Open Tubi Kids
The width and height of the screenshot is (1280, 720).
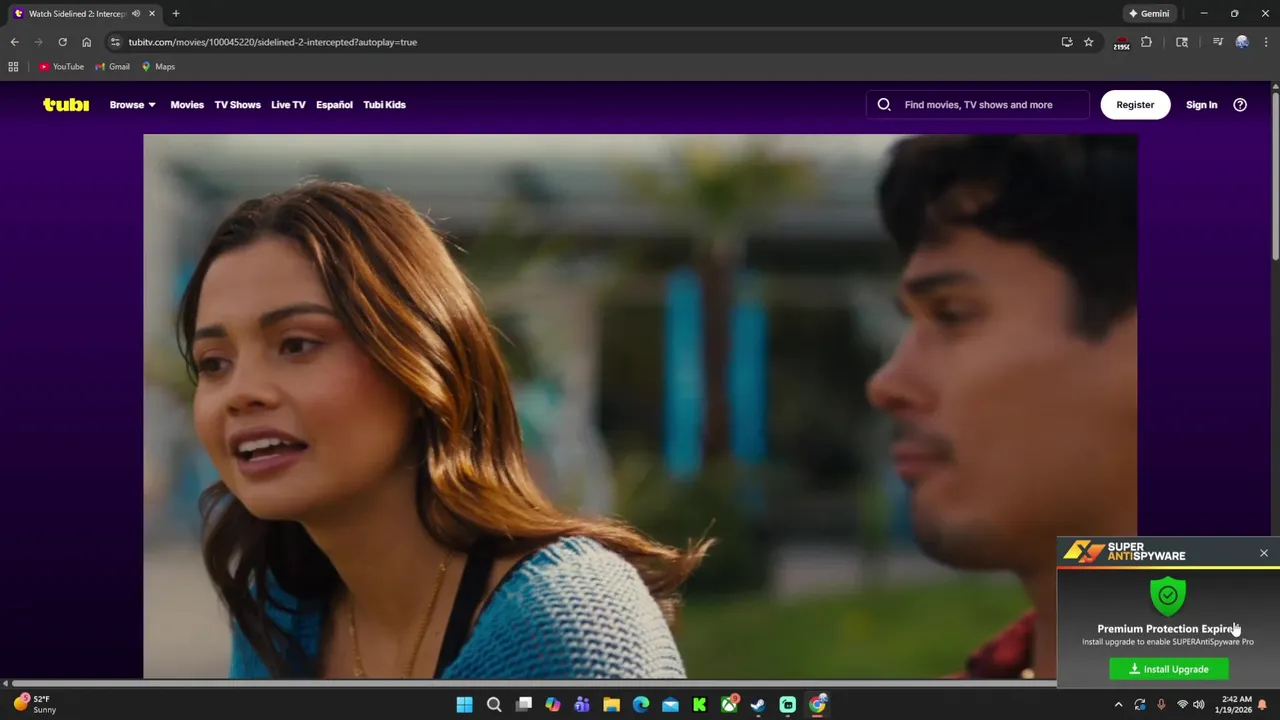(384, 104)
